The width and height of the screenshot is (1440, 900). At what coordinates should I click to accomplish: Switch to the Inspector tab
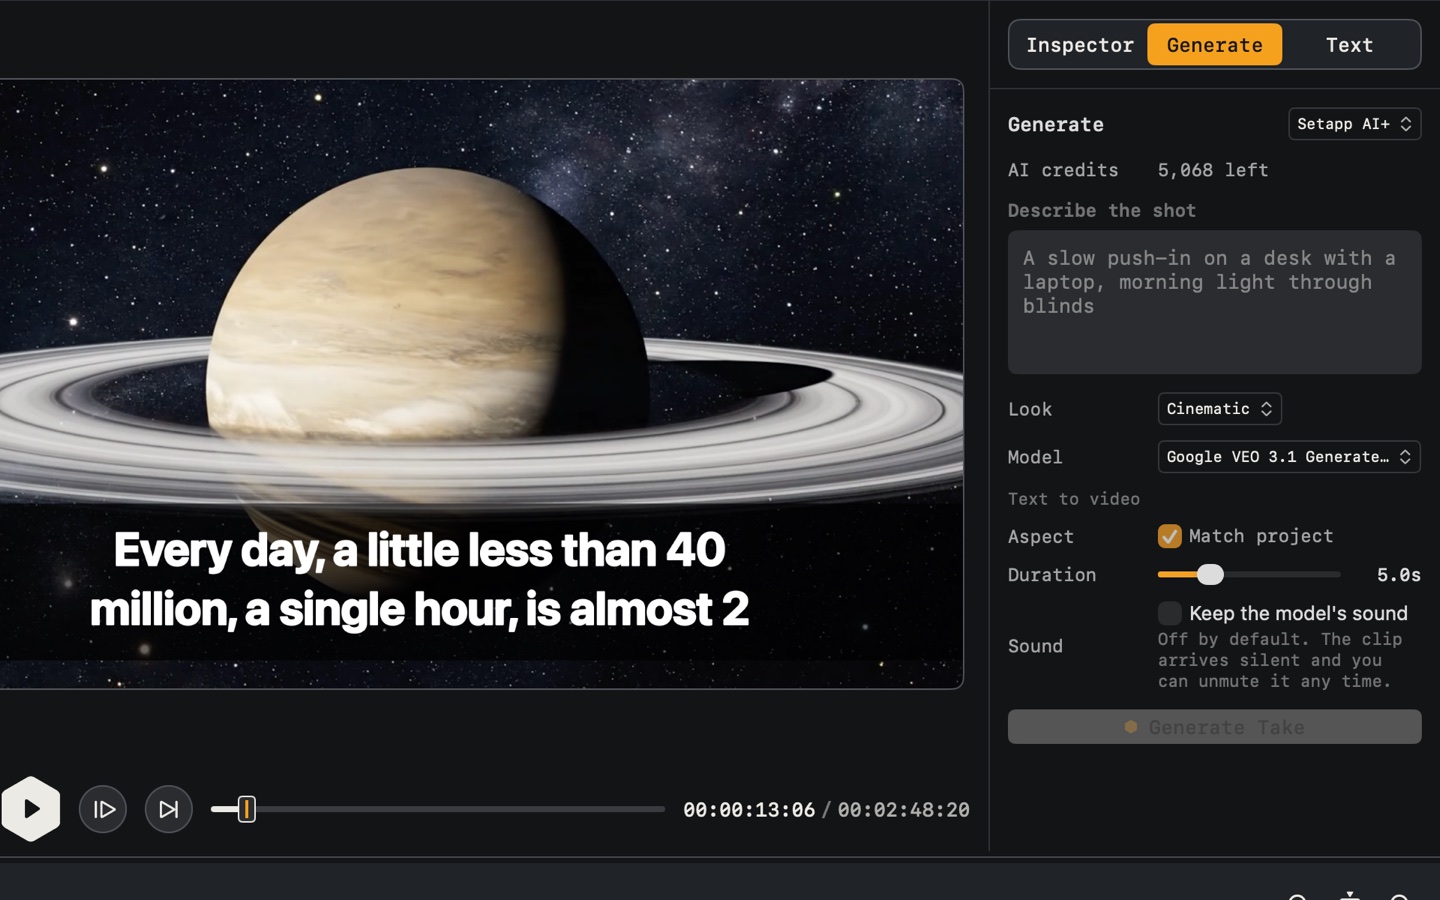pyautogui.click(x=1079, y=45)
